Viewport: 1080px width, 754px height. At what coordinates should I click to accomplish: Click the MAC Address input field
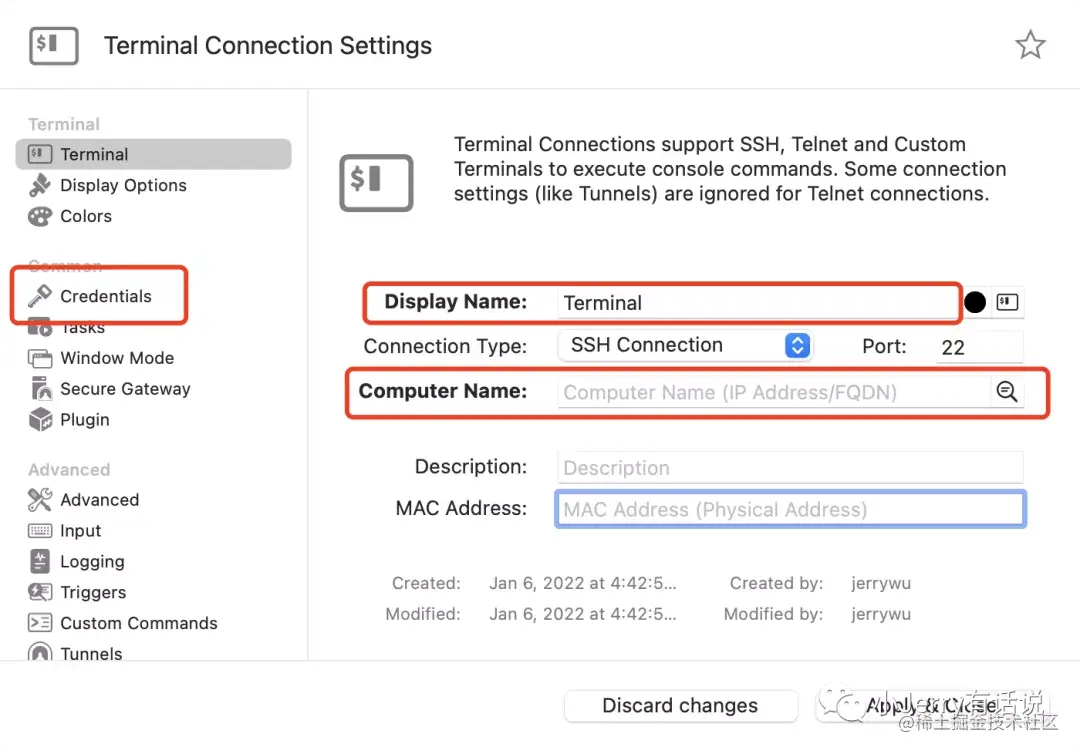coord(790,509)
